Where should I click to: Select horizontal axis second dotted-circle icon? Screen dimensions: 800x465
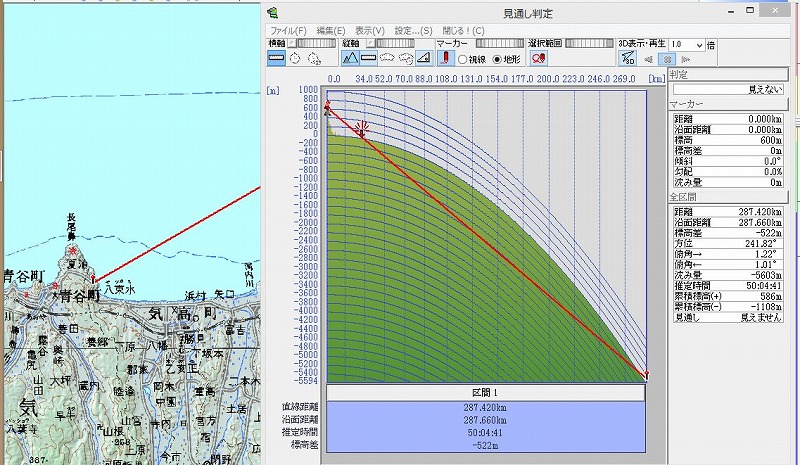[x=314, y=58]
